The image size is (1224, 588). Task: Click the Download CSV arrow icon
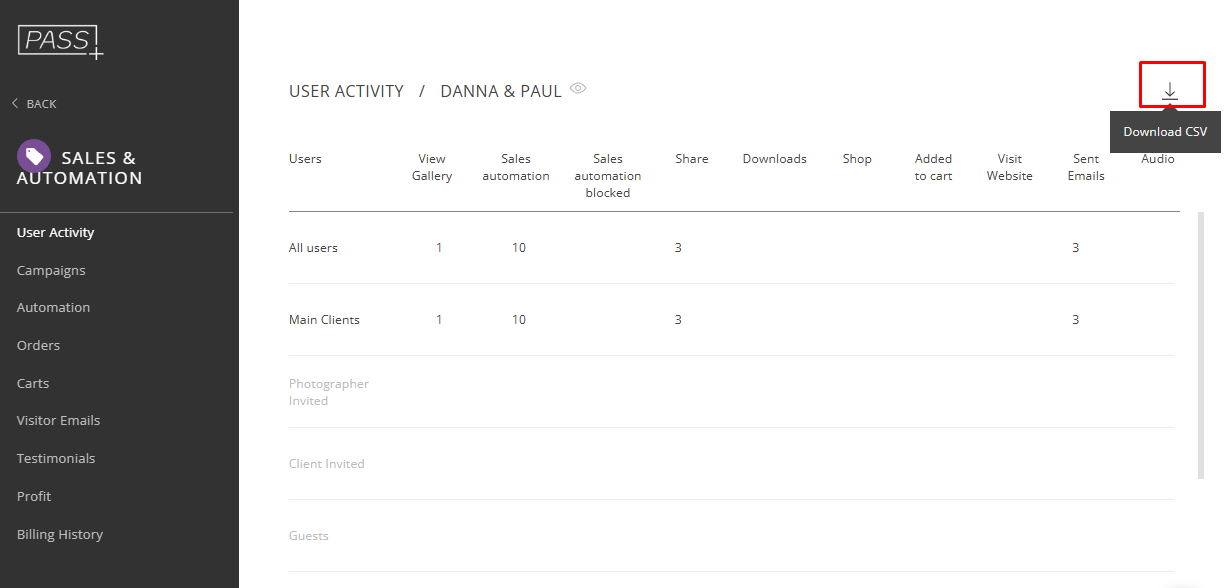pyautogui.click(x=1170, y=91)
